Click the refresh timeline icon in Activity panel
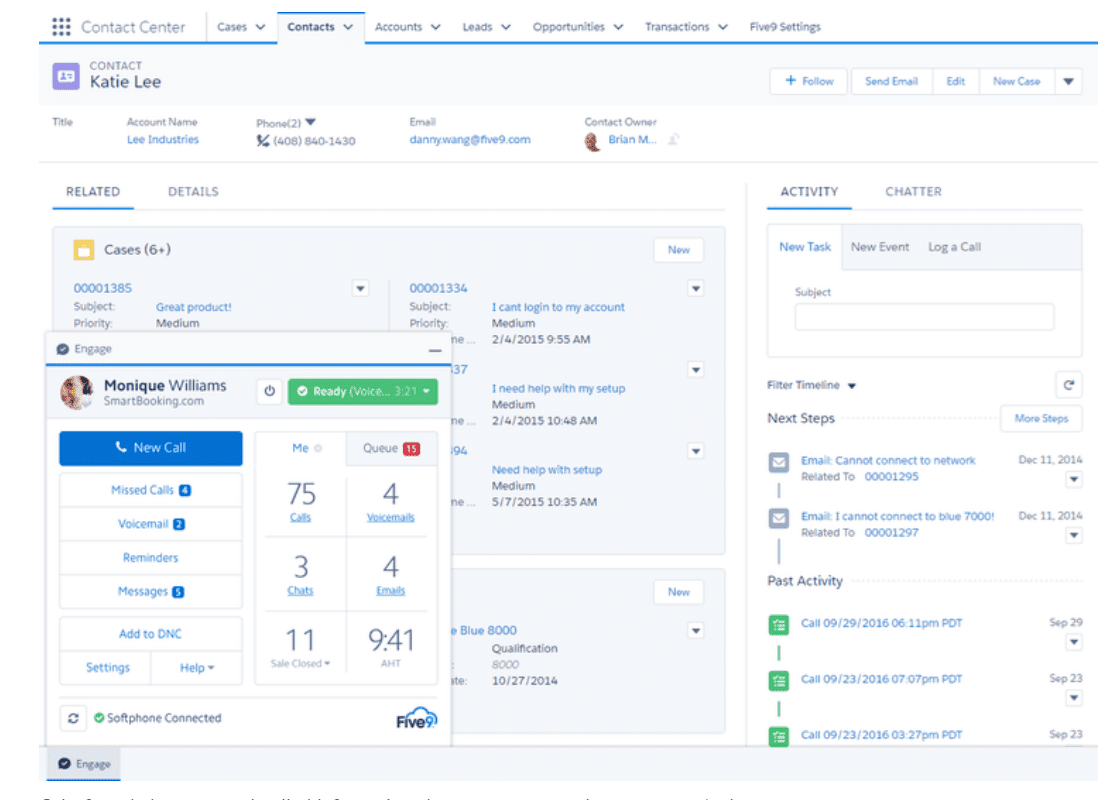1116x800 pixels. [1069, 384]
